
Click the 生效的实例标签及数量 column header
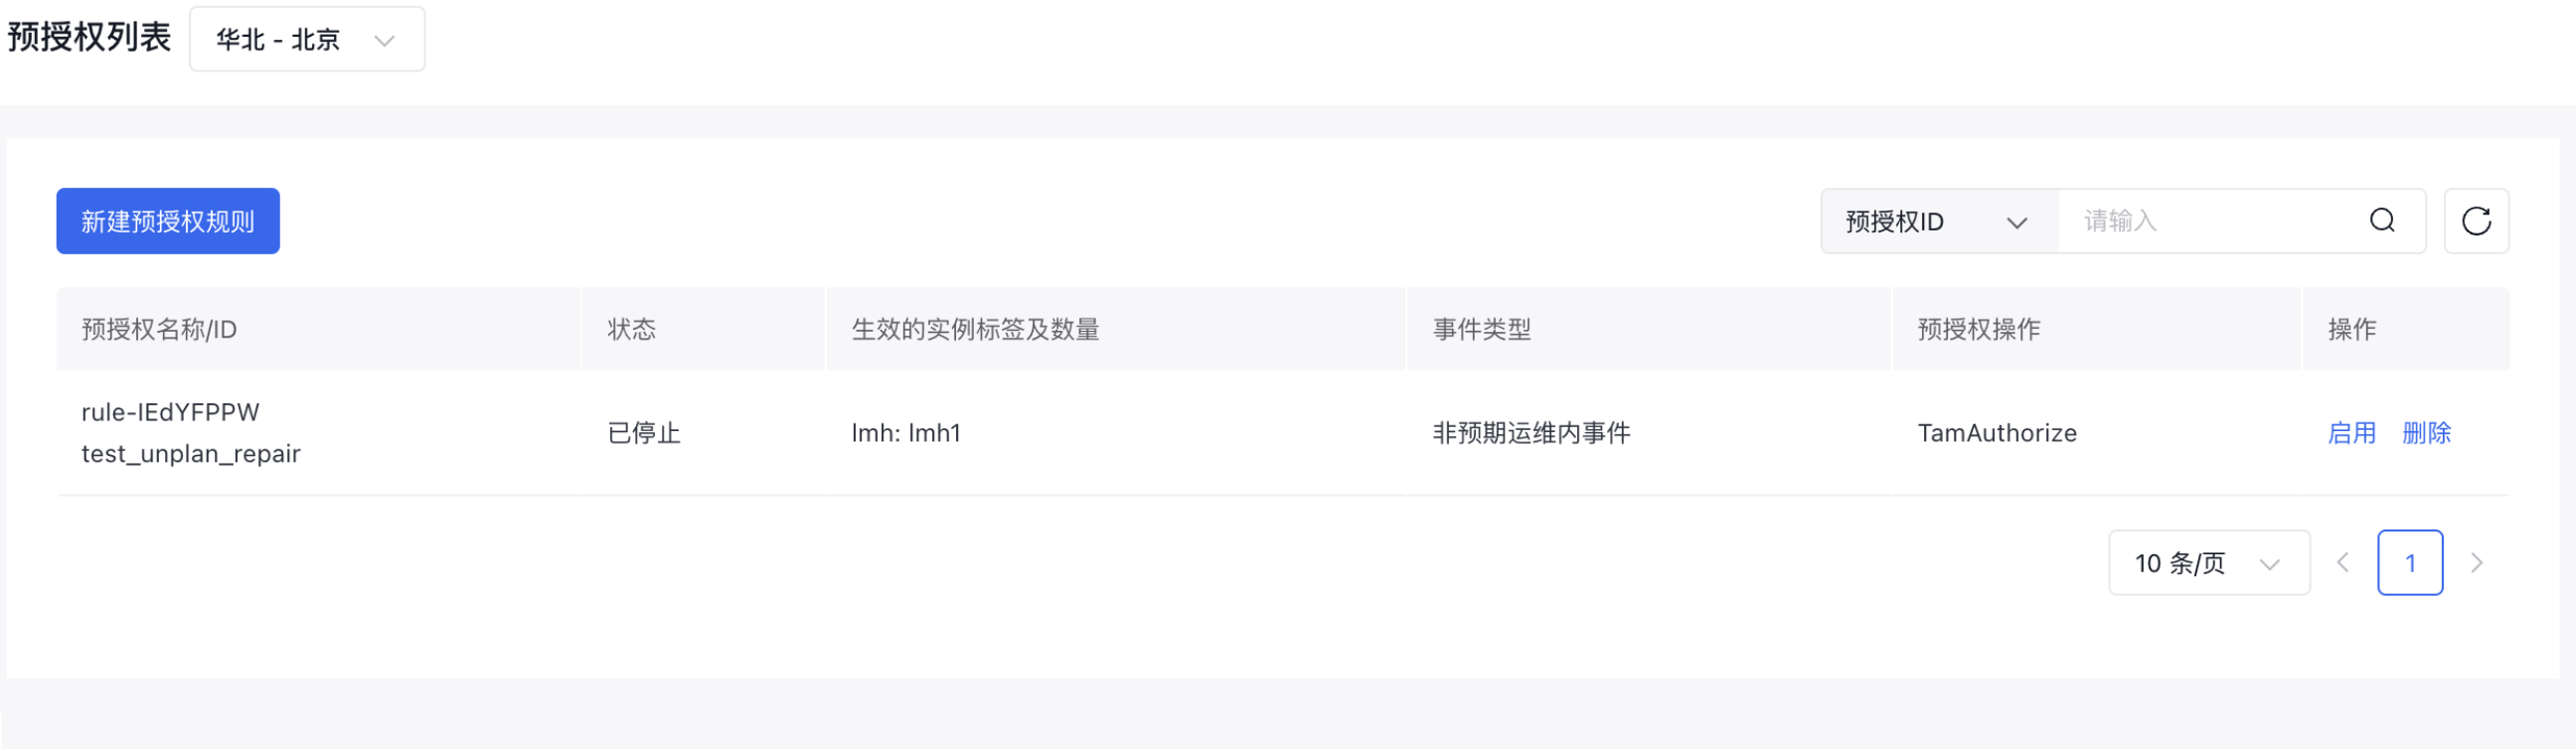tap(975, 329)
